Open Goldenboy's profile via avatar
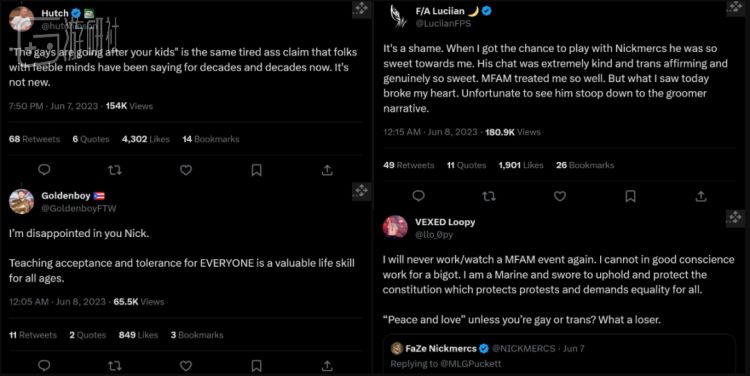This screenshot has width=750, height=376. click(x=21, y=201)
